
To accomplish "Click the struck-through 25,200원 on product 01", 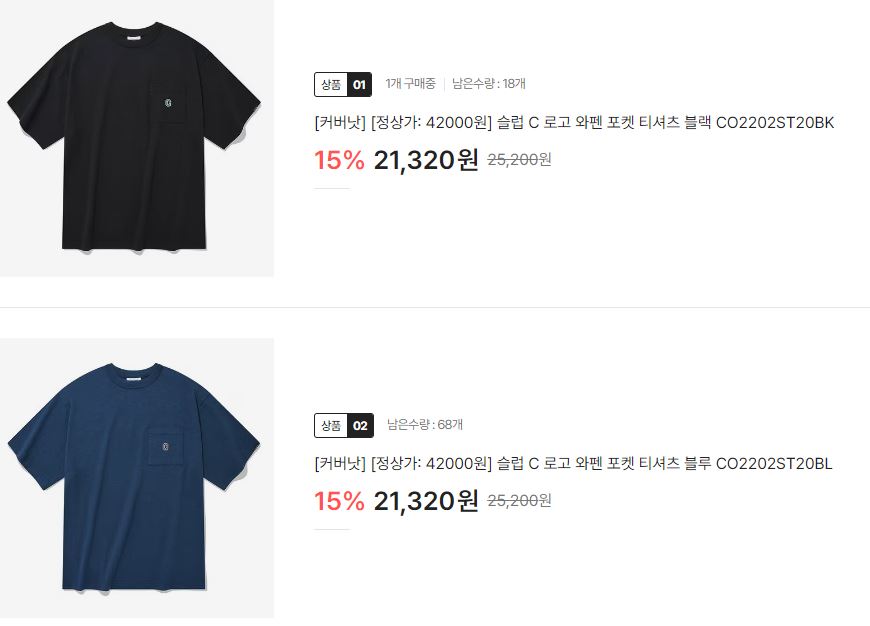I will [x=519, y=160].
